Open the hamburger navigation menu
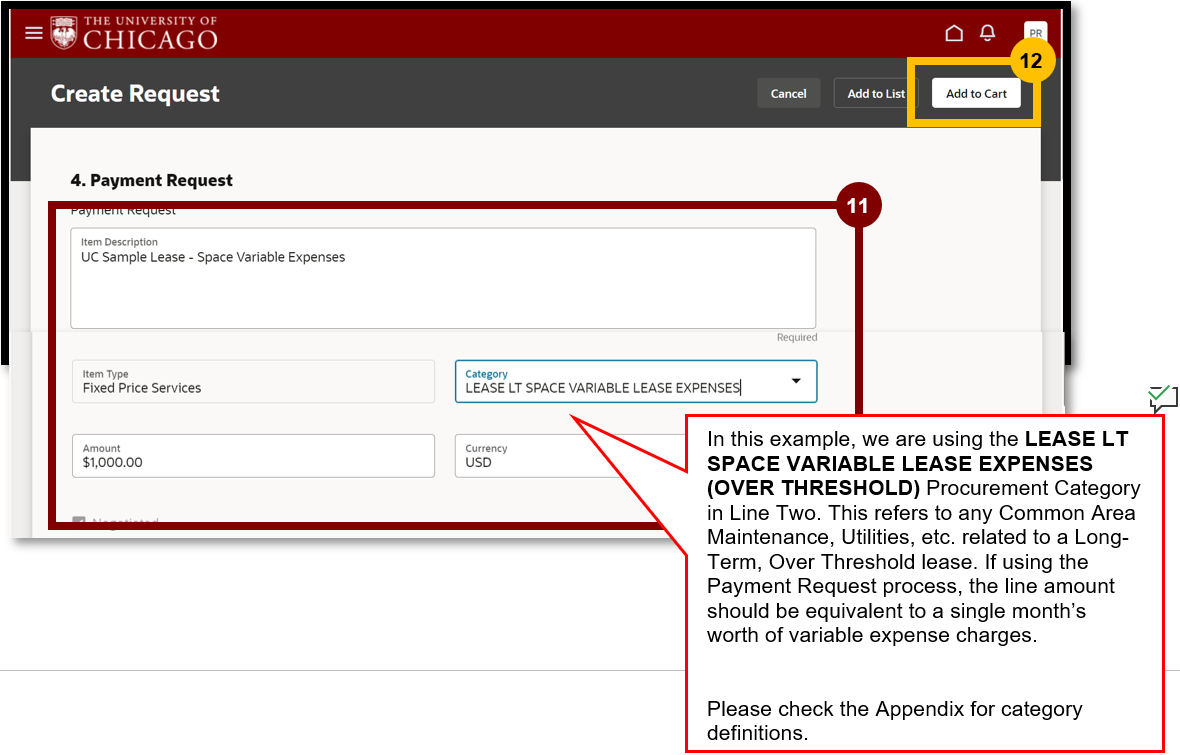The image size is (1180, 755). click(34, 33)
